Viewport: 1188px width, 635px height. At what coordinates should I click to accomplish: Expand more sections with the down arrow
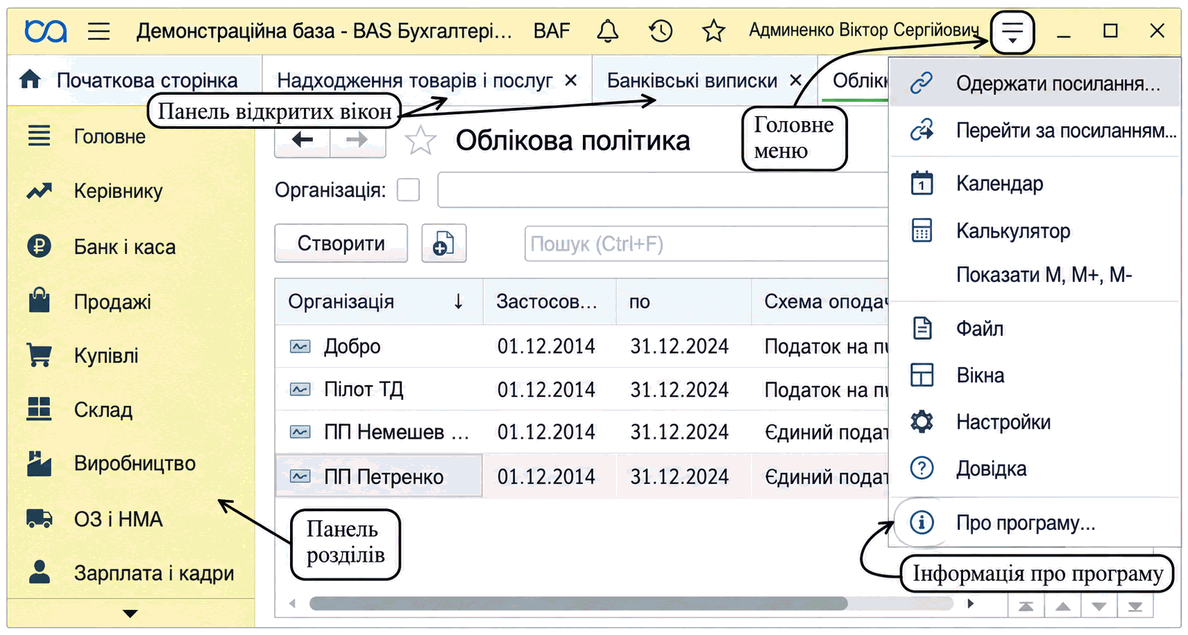[x=130, y=613]
